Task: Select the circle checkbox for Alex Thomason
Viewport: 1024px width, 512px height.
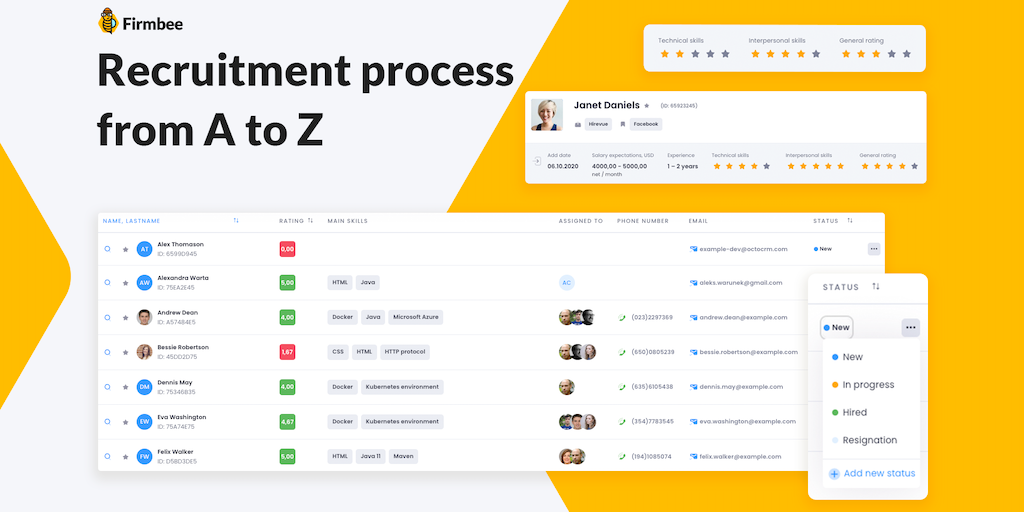Action: 107,249
